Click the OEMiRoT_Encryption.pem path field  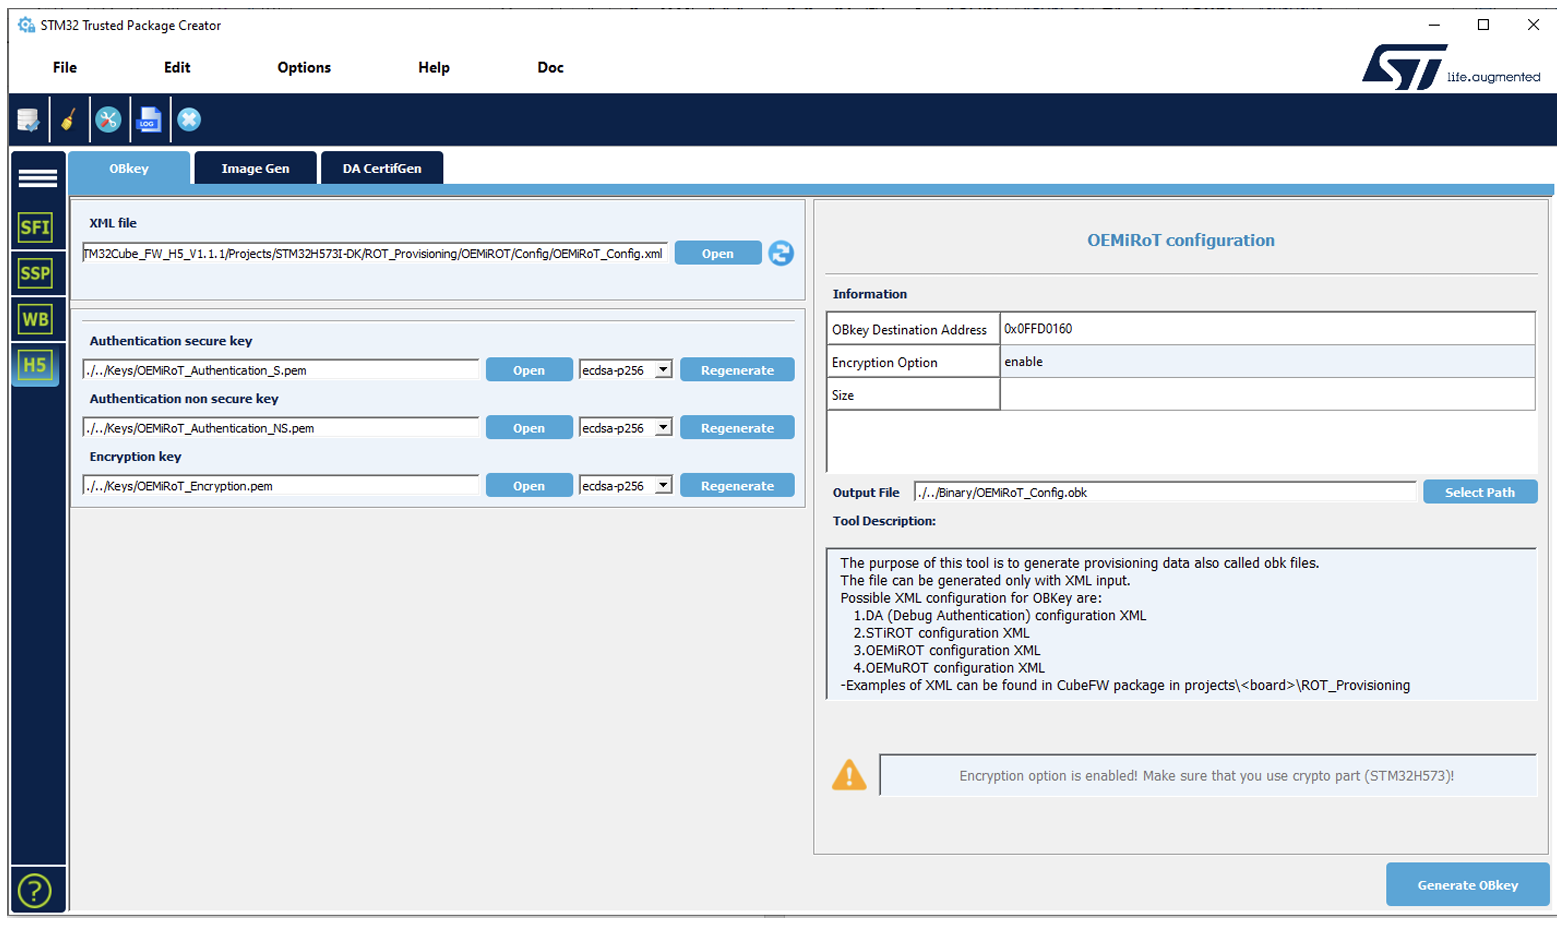pyautogui.click(x=281, y=486)
